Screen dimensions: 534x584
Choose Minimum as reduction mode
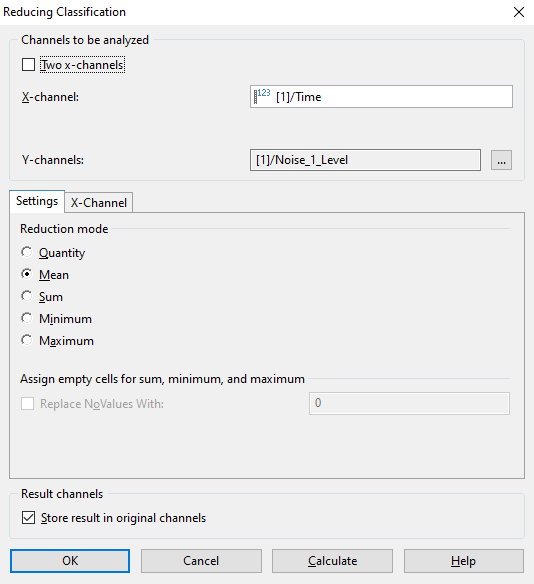coord(27,318)
